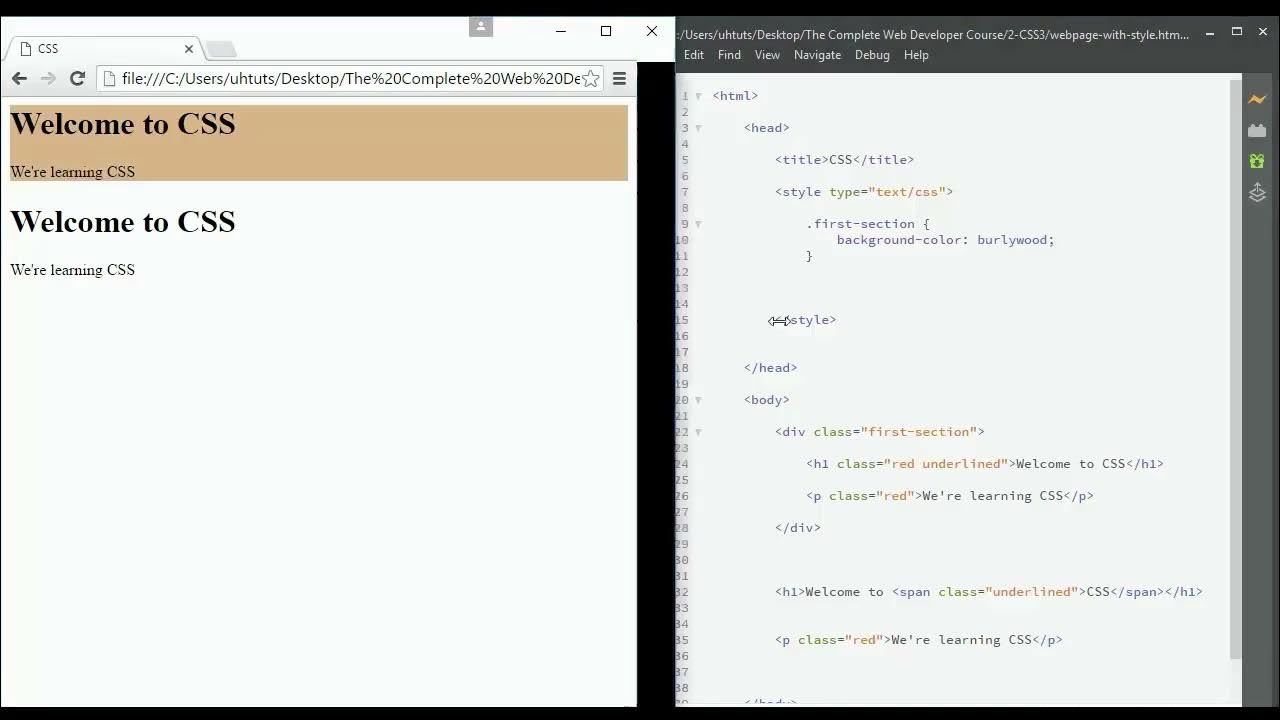Click the Brackets editor vertical scrollbar
This screenshot has height=720, width=1280.
(x=1235, y=370)
